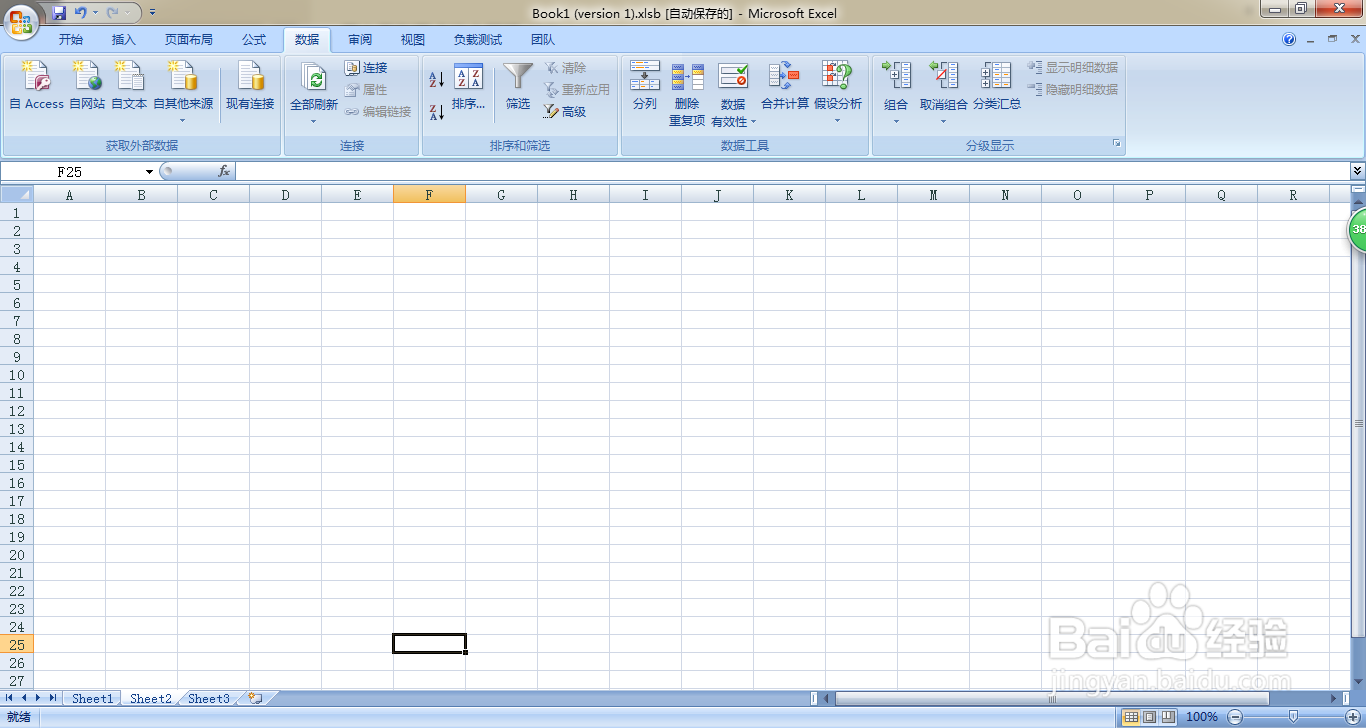The image size is (1366, 728).
Task: Click the vertical scrollbar thumb
Action: (1358, 424)
